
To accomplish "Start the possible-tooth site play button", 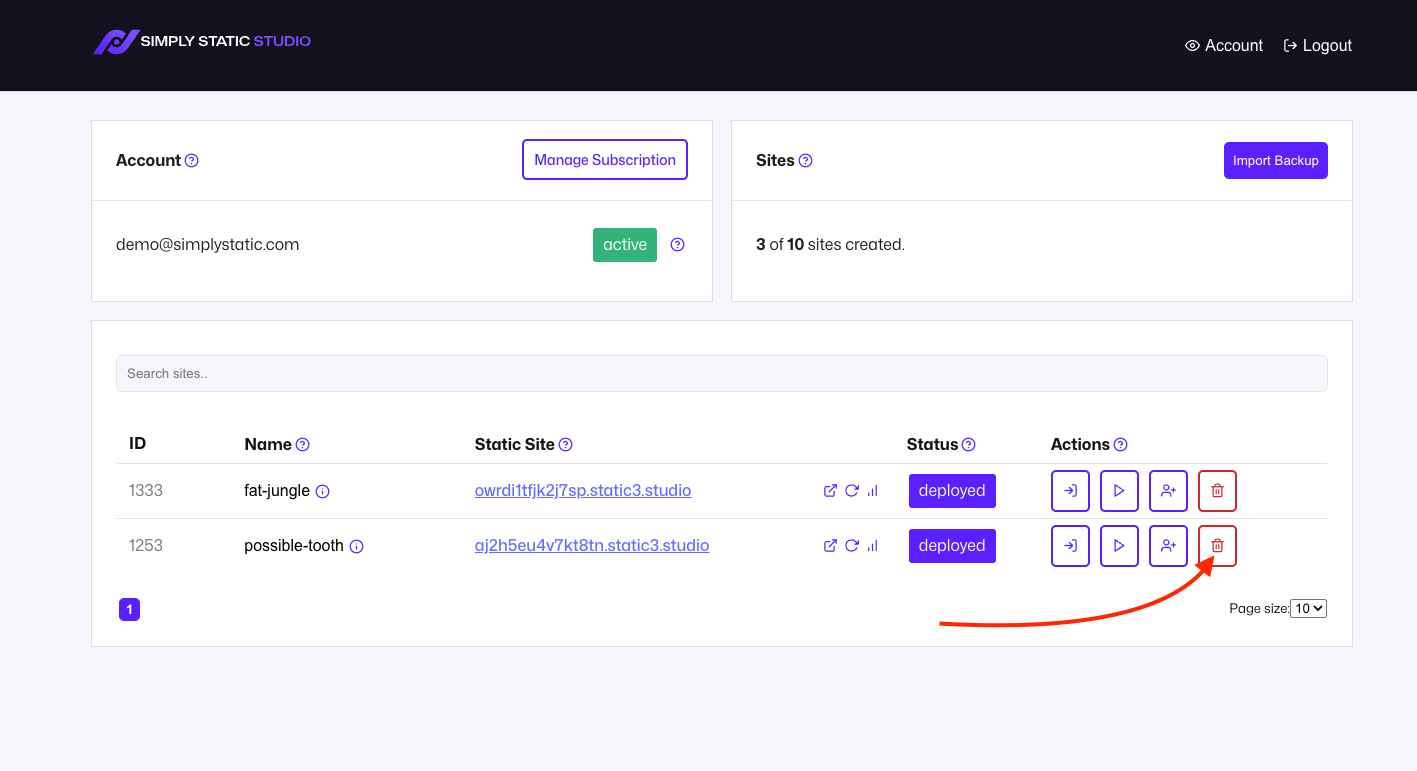I will (x=1119, y=546).
